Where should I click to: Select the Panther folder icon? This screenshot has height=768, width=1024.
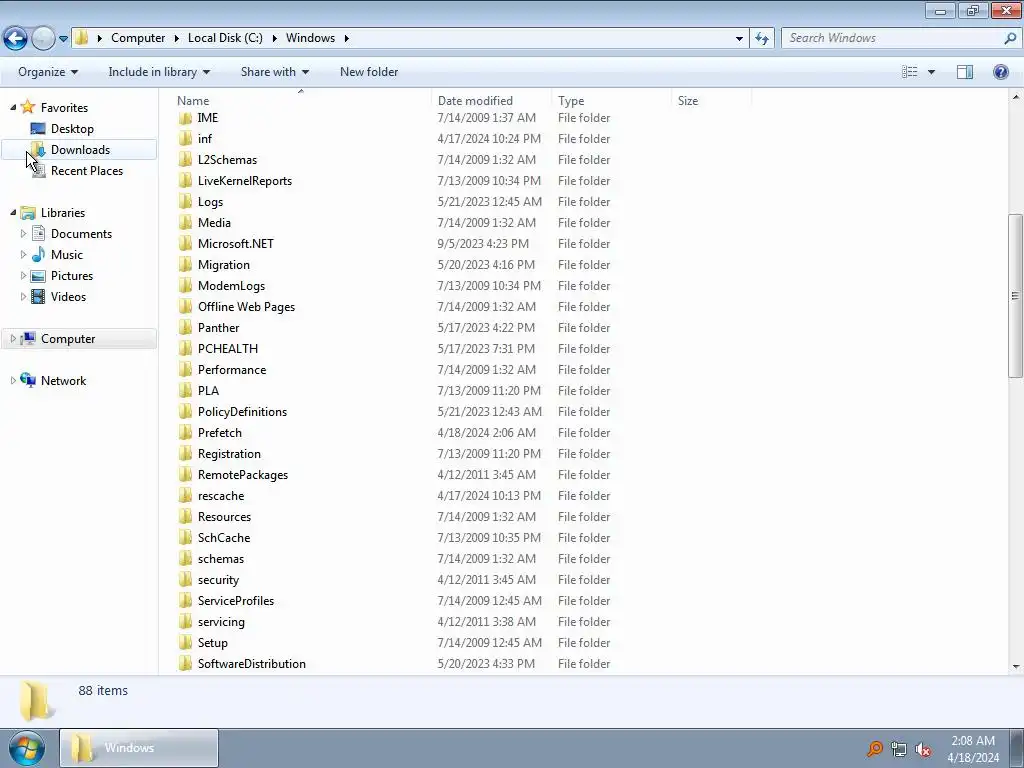[185, 327]
